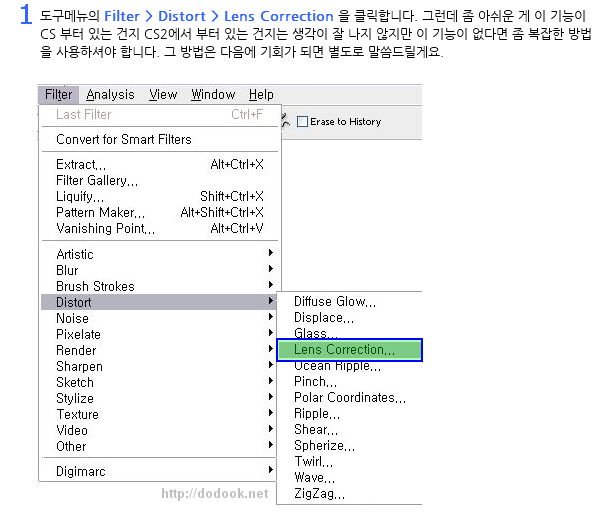Screen dimensions: 600x521
Task: Choose Diffuse Glow from Distort submenu
Action: [x=349, y=302]
